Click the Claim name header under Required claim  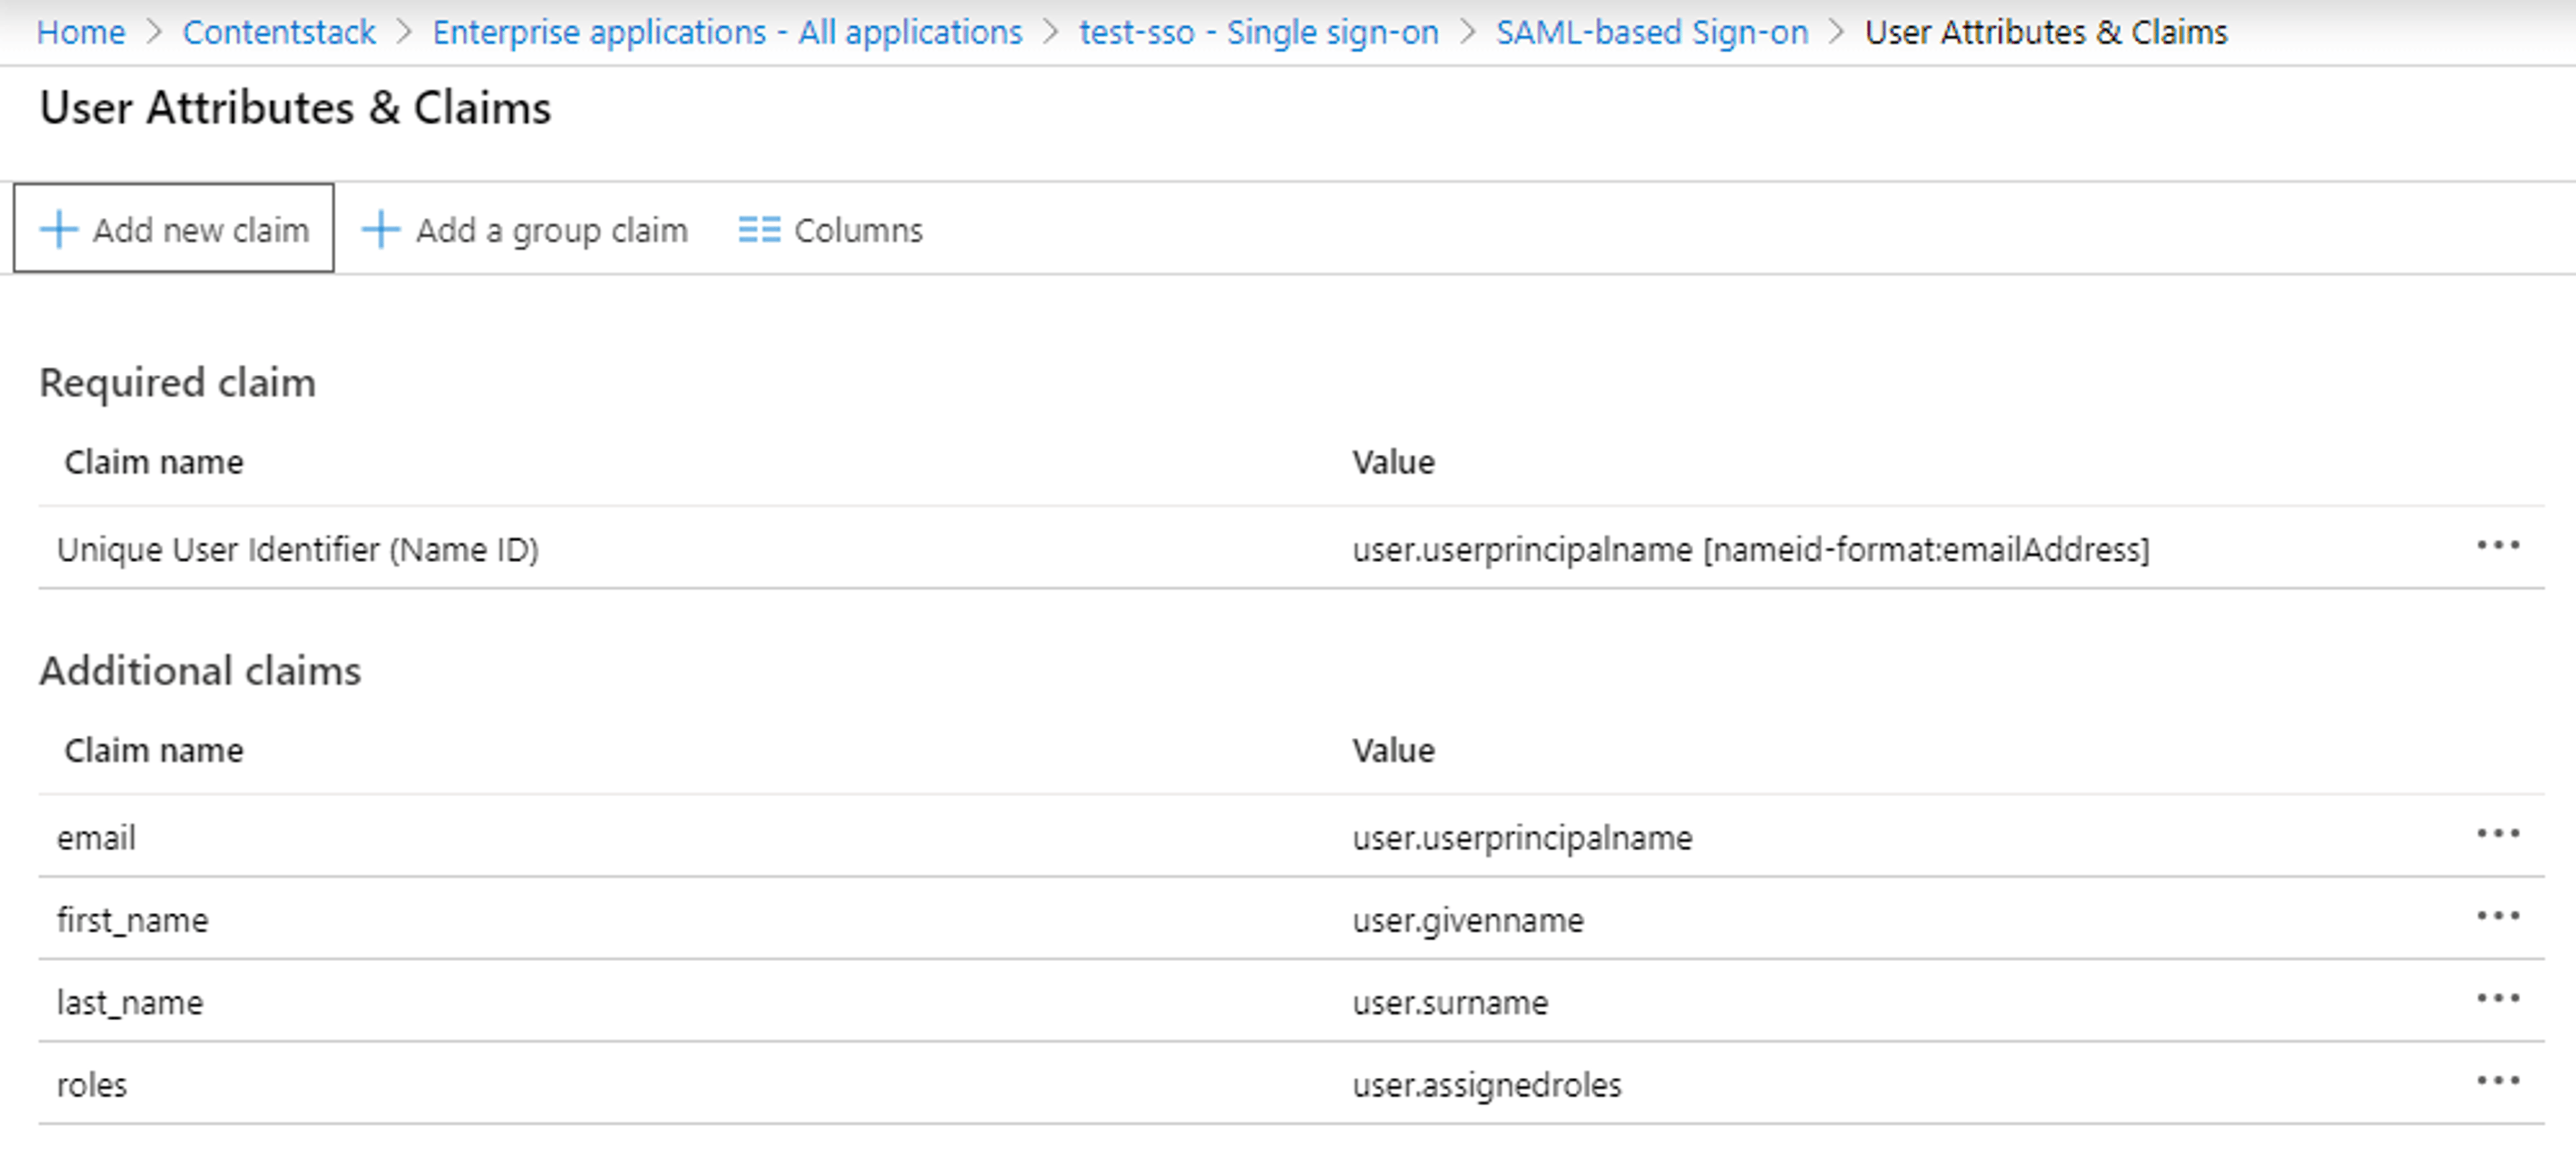coord(154,462)
